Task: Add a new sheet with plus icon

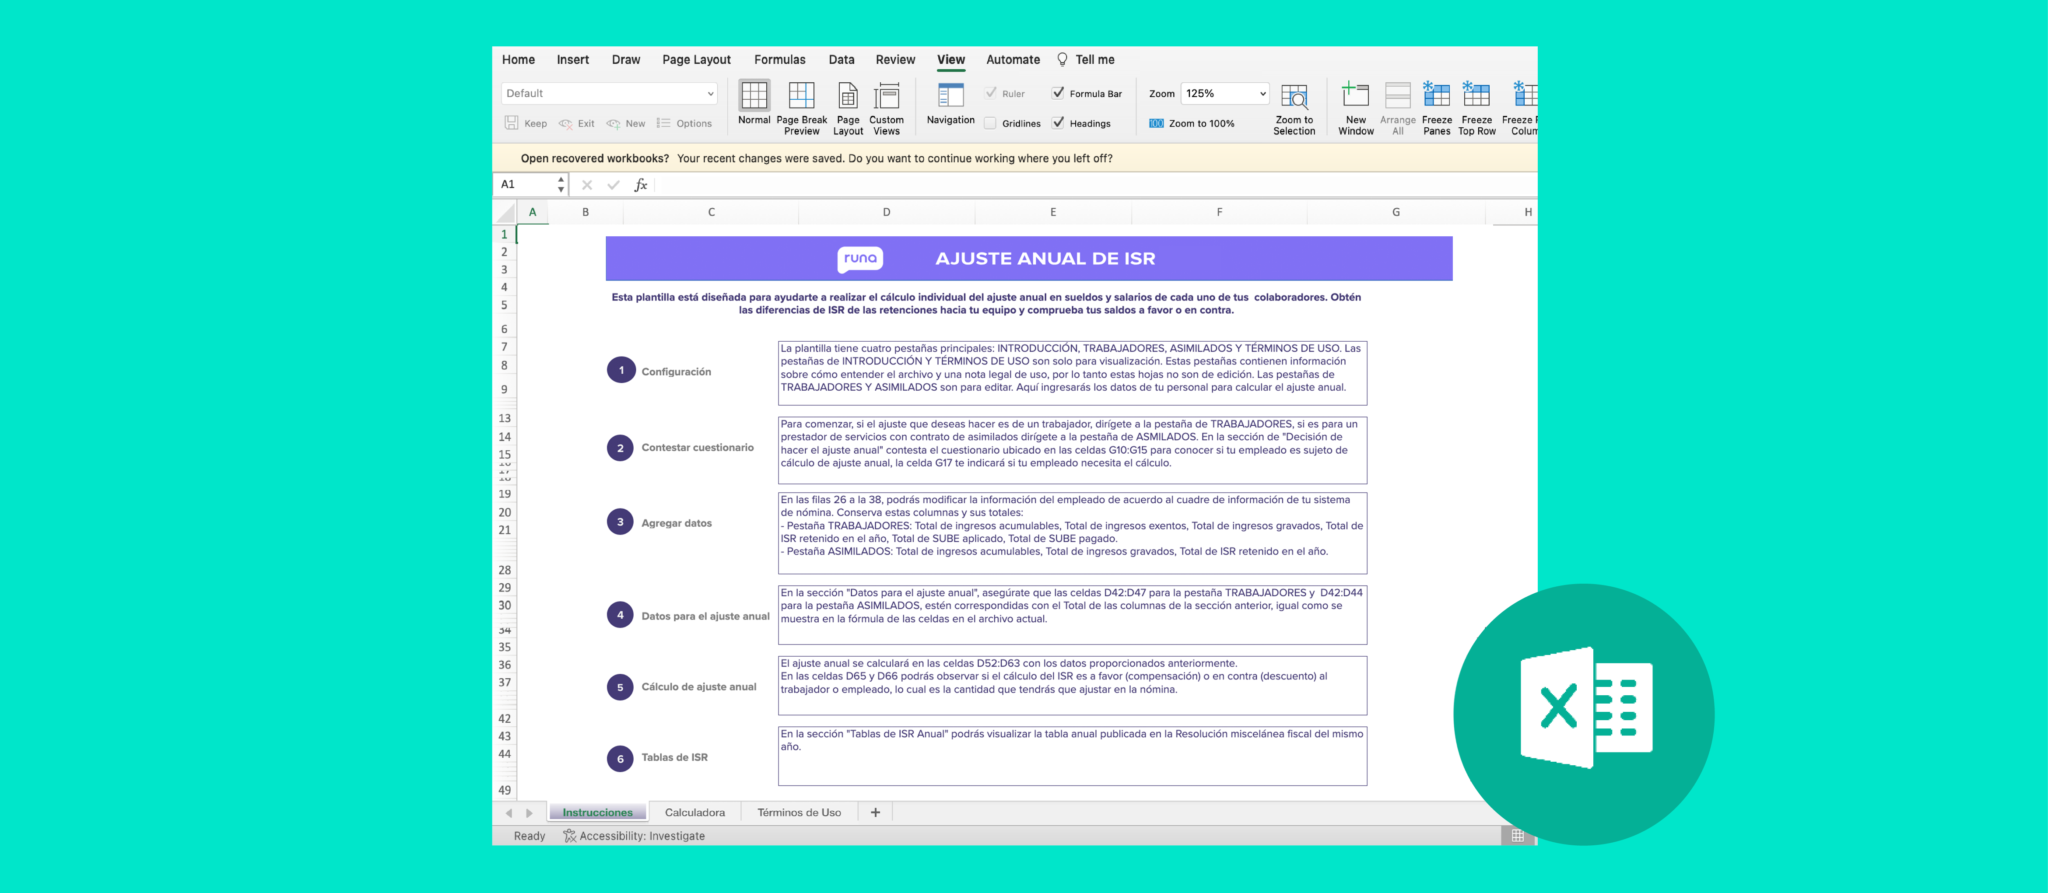Action: tap(875, 813)
